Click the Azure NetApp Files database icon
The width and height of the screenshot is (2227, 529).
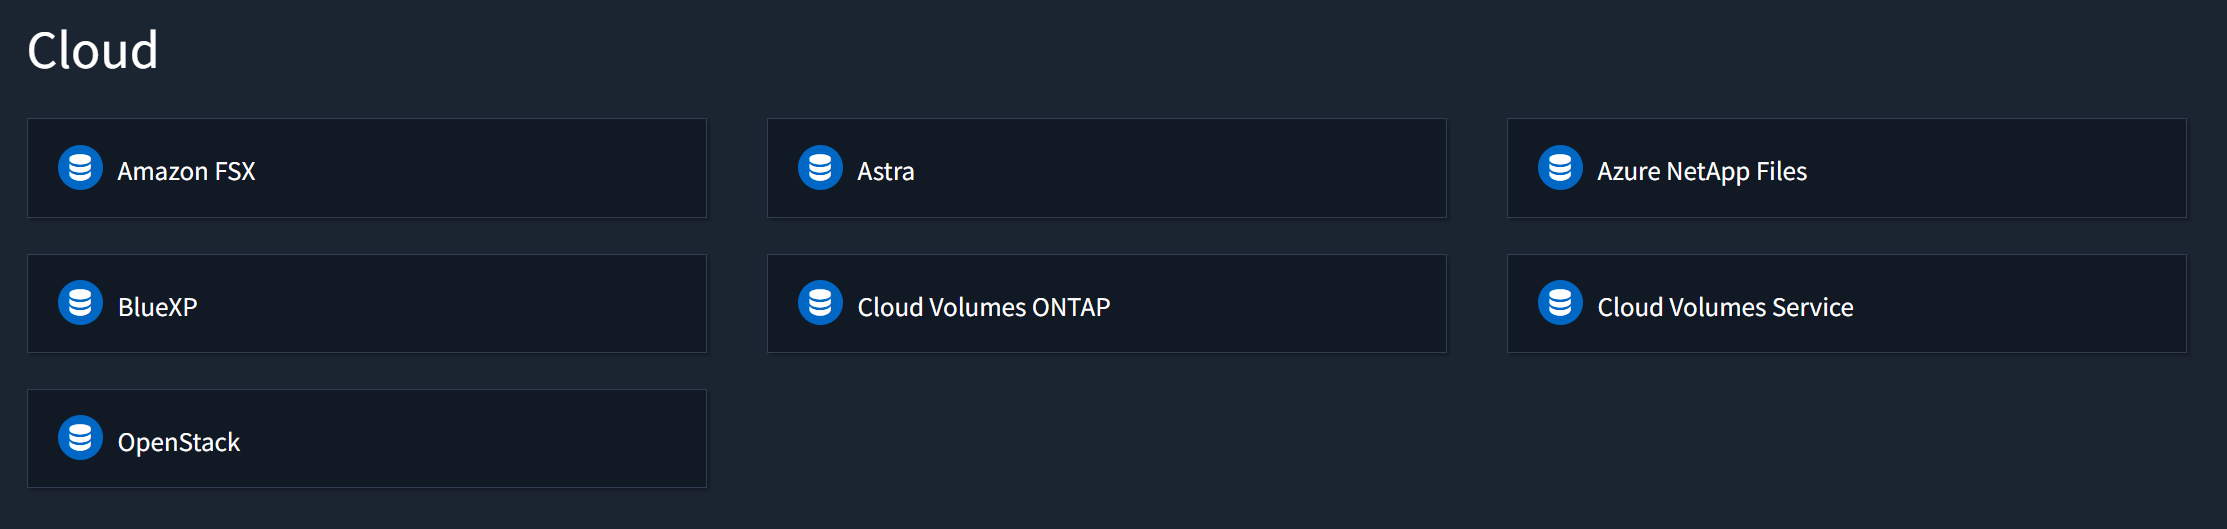(x=1560, y=168)
